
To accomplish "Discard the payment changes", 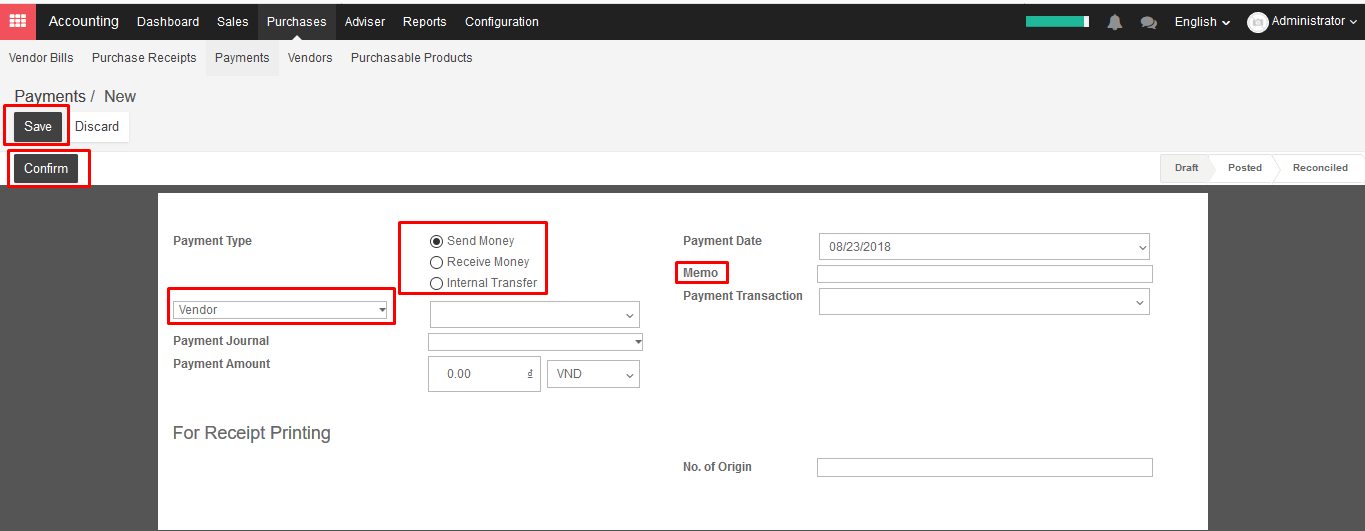I will (x=97, y=126).
